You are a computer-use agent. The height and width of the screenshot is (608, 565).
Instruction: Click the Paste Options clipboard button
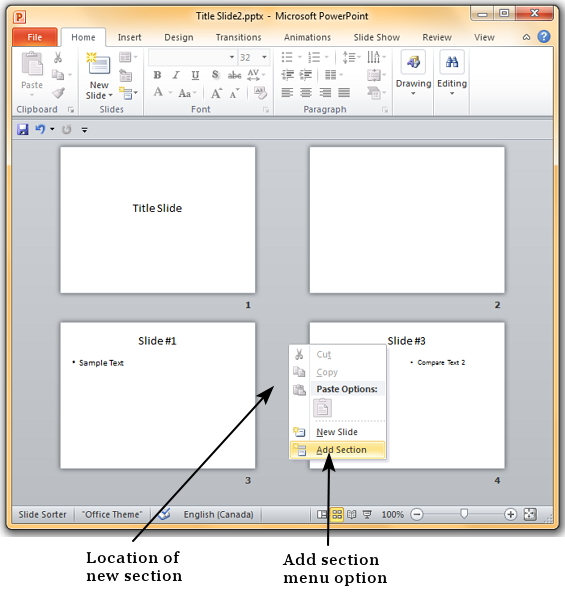tap(323, 408)
